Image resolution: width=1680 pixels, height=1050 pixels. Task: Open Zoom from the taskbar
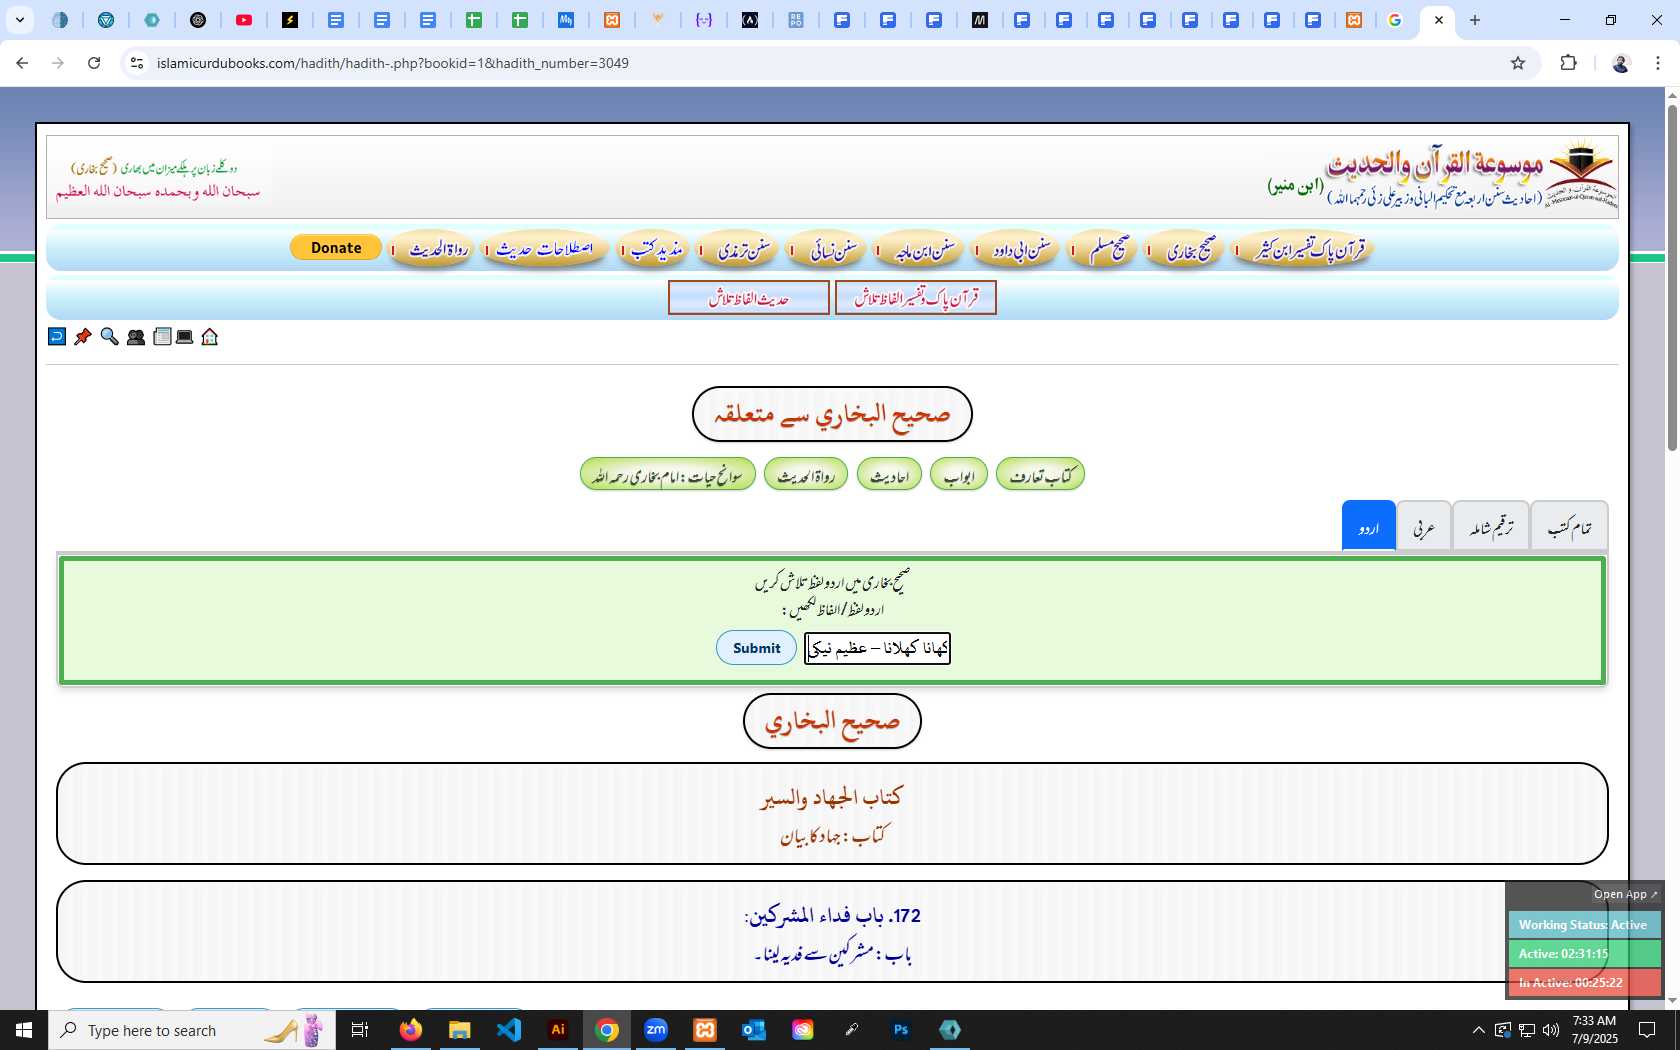click(656, 1030)
